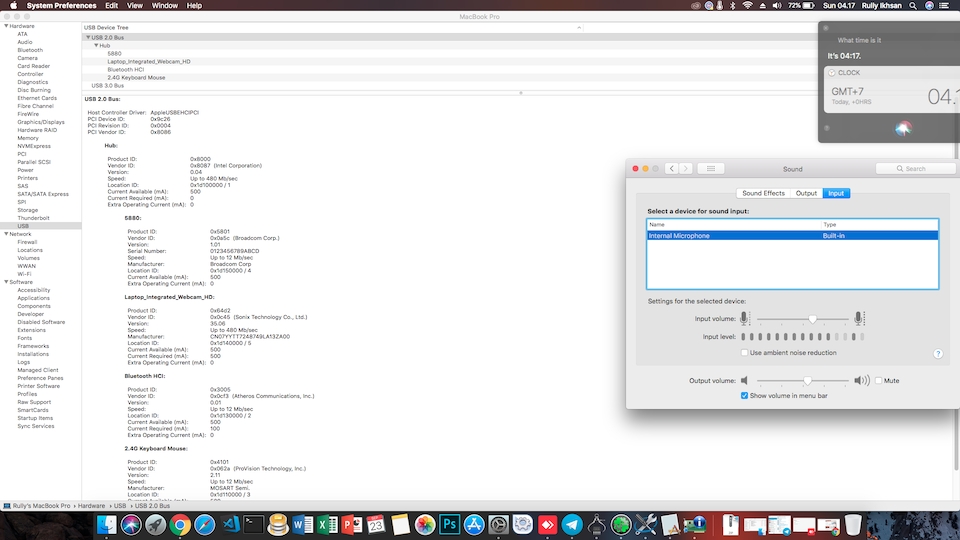Go forward in Sound preferences window
Screen dimensions: 960x540
686,168
